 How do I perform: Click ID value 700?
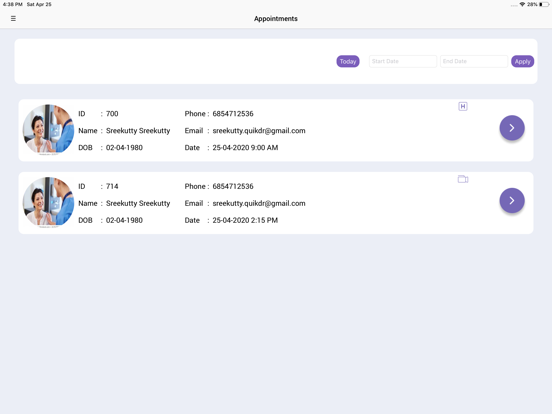tap(112, 114)
